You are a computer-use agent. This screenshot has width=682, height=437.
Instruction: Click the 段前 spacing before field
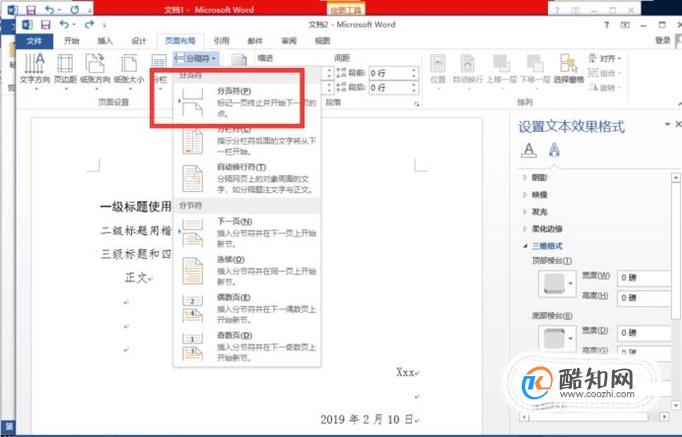[389, 73]
